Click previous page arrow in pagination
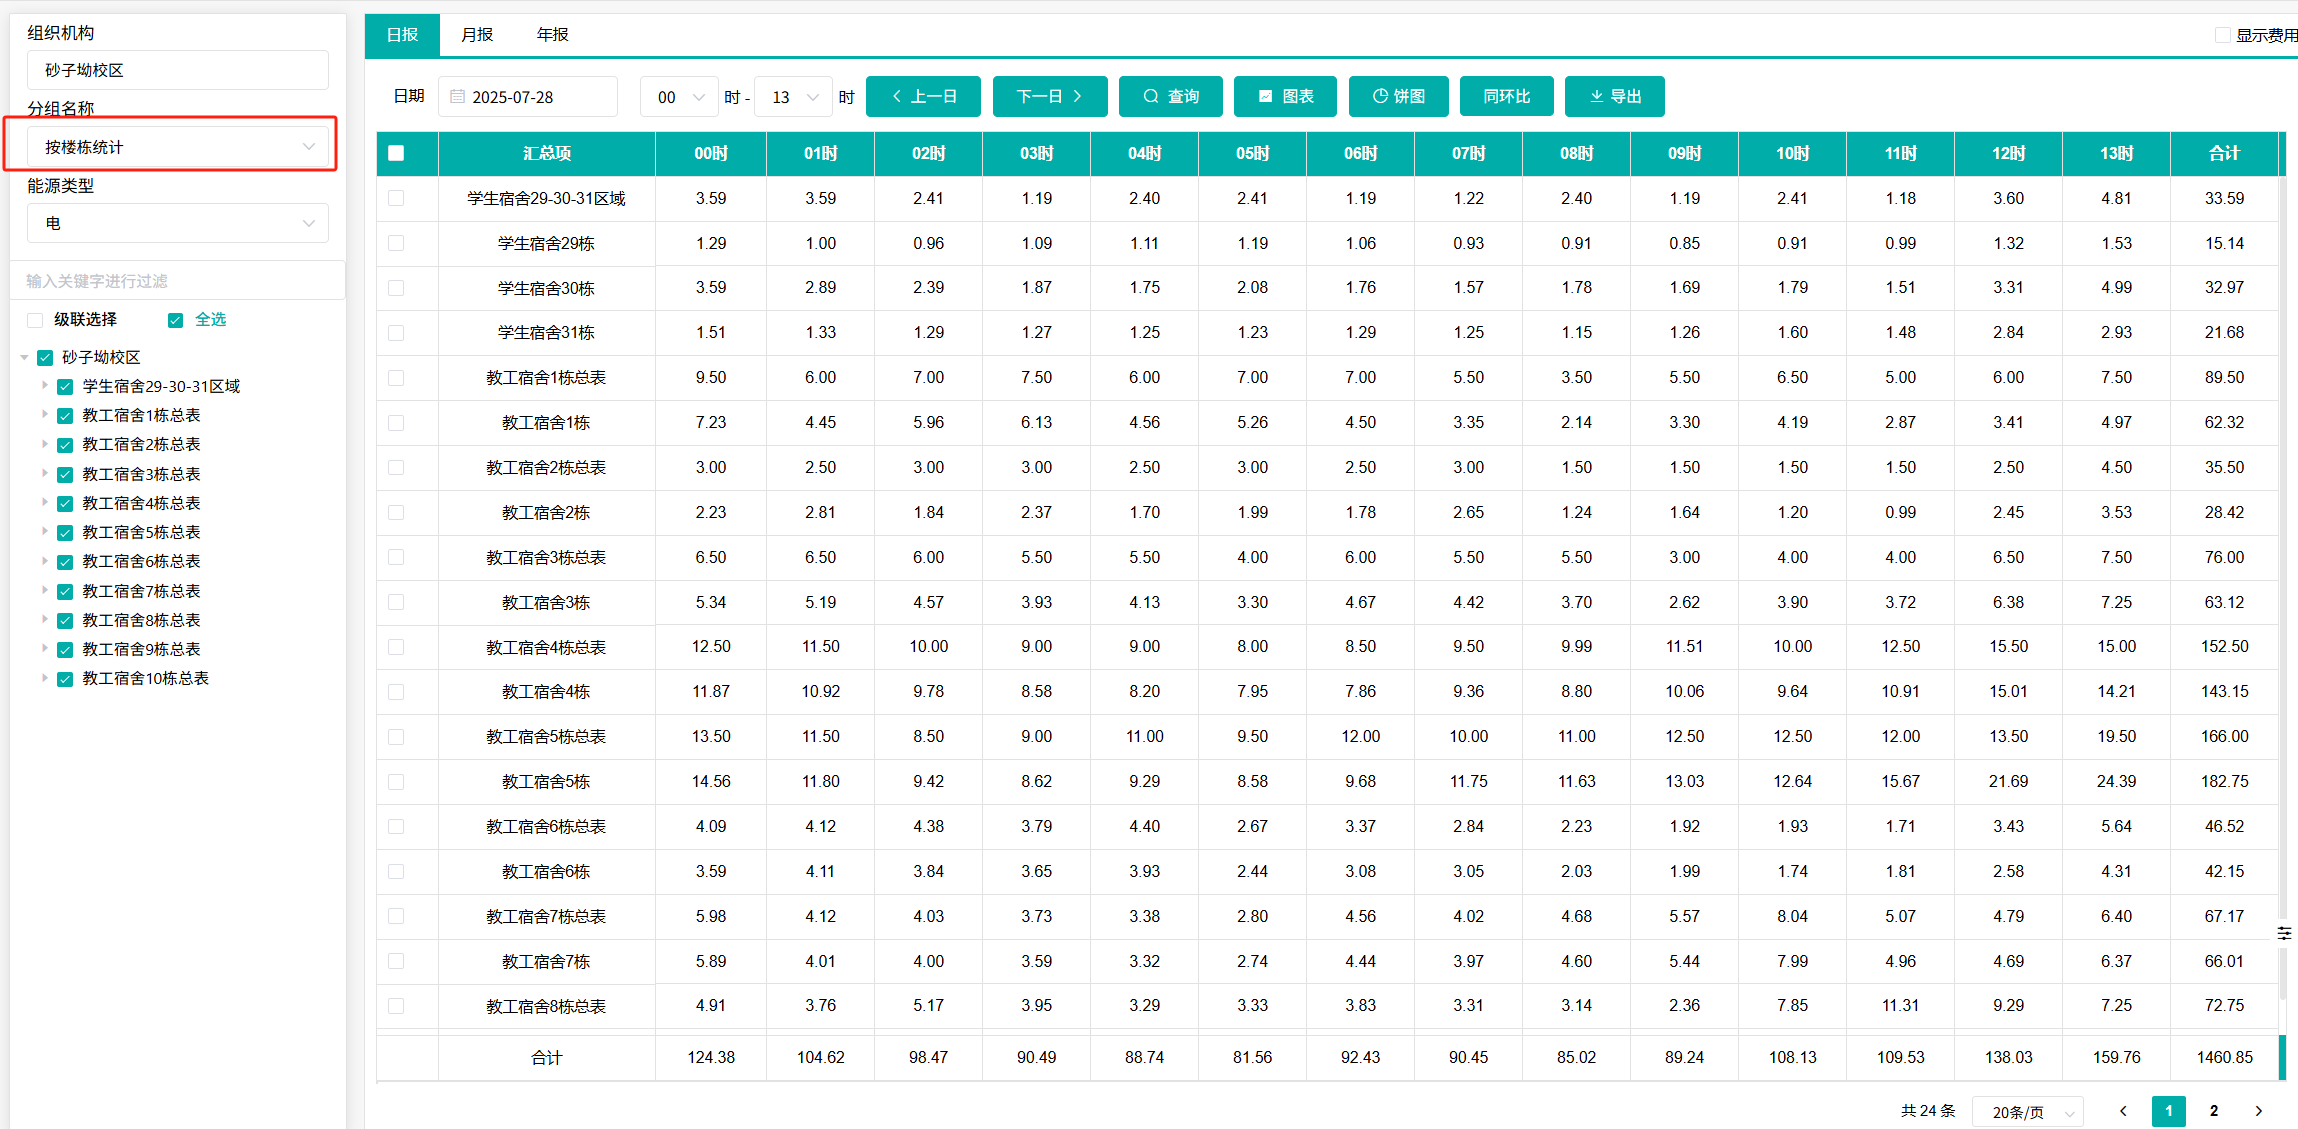Image resolution: width=2298 pixels, height=1129 pixels. 2123,1110
